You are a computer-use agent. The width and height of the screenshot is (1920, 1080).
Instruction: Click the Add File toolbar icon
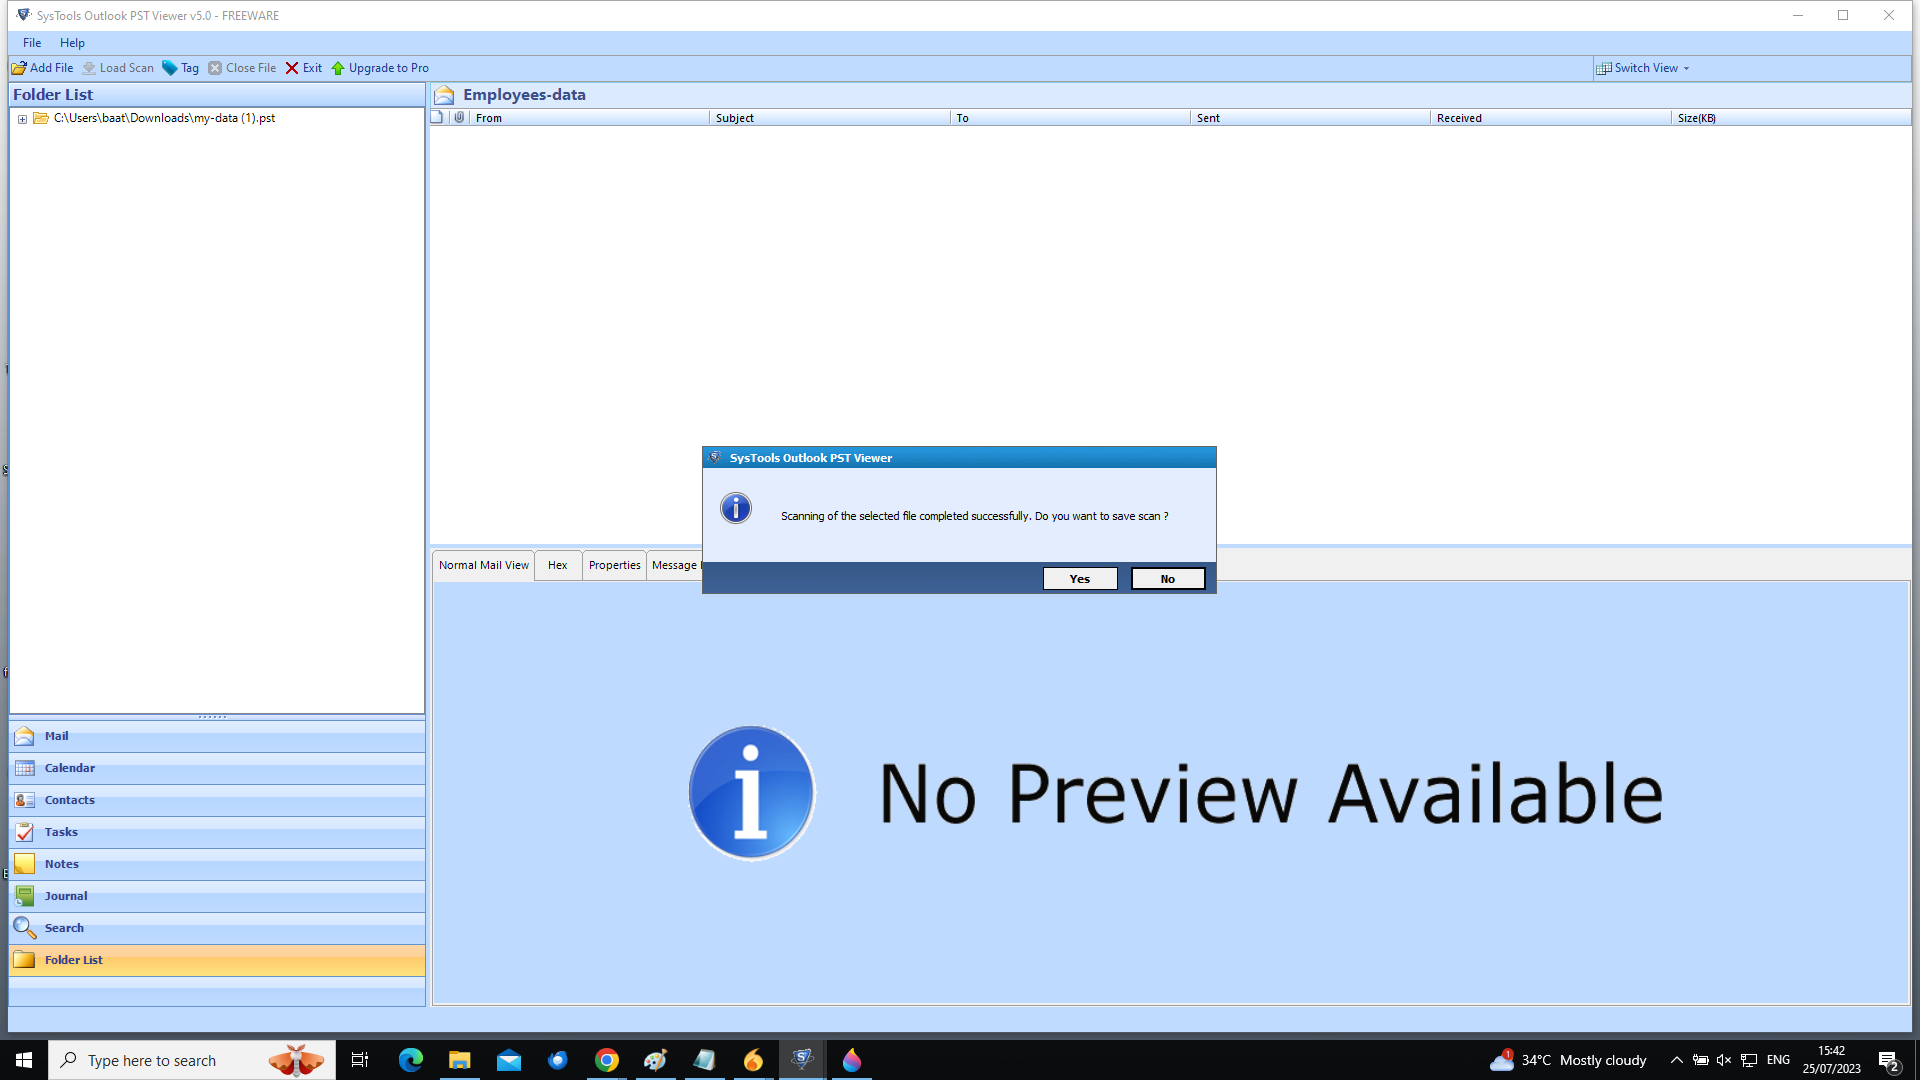(x=19, y=68)
